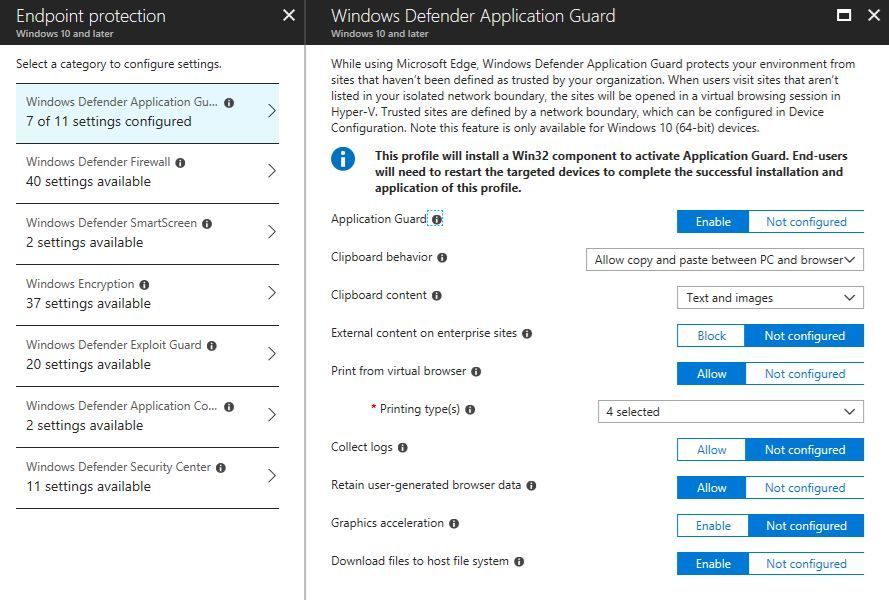The width and height of the screenshot is (889, 600).
Task: Set External content on enterprise sites to Not configured
Action: [805, 336]
